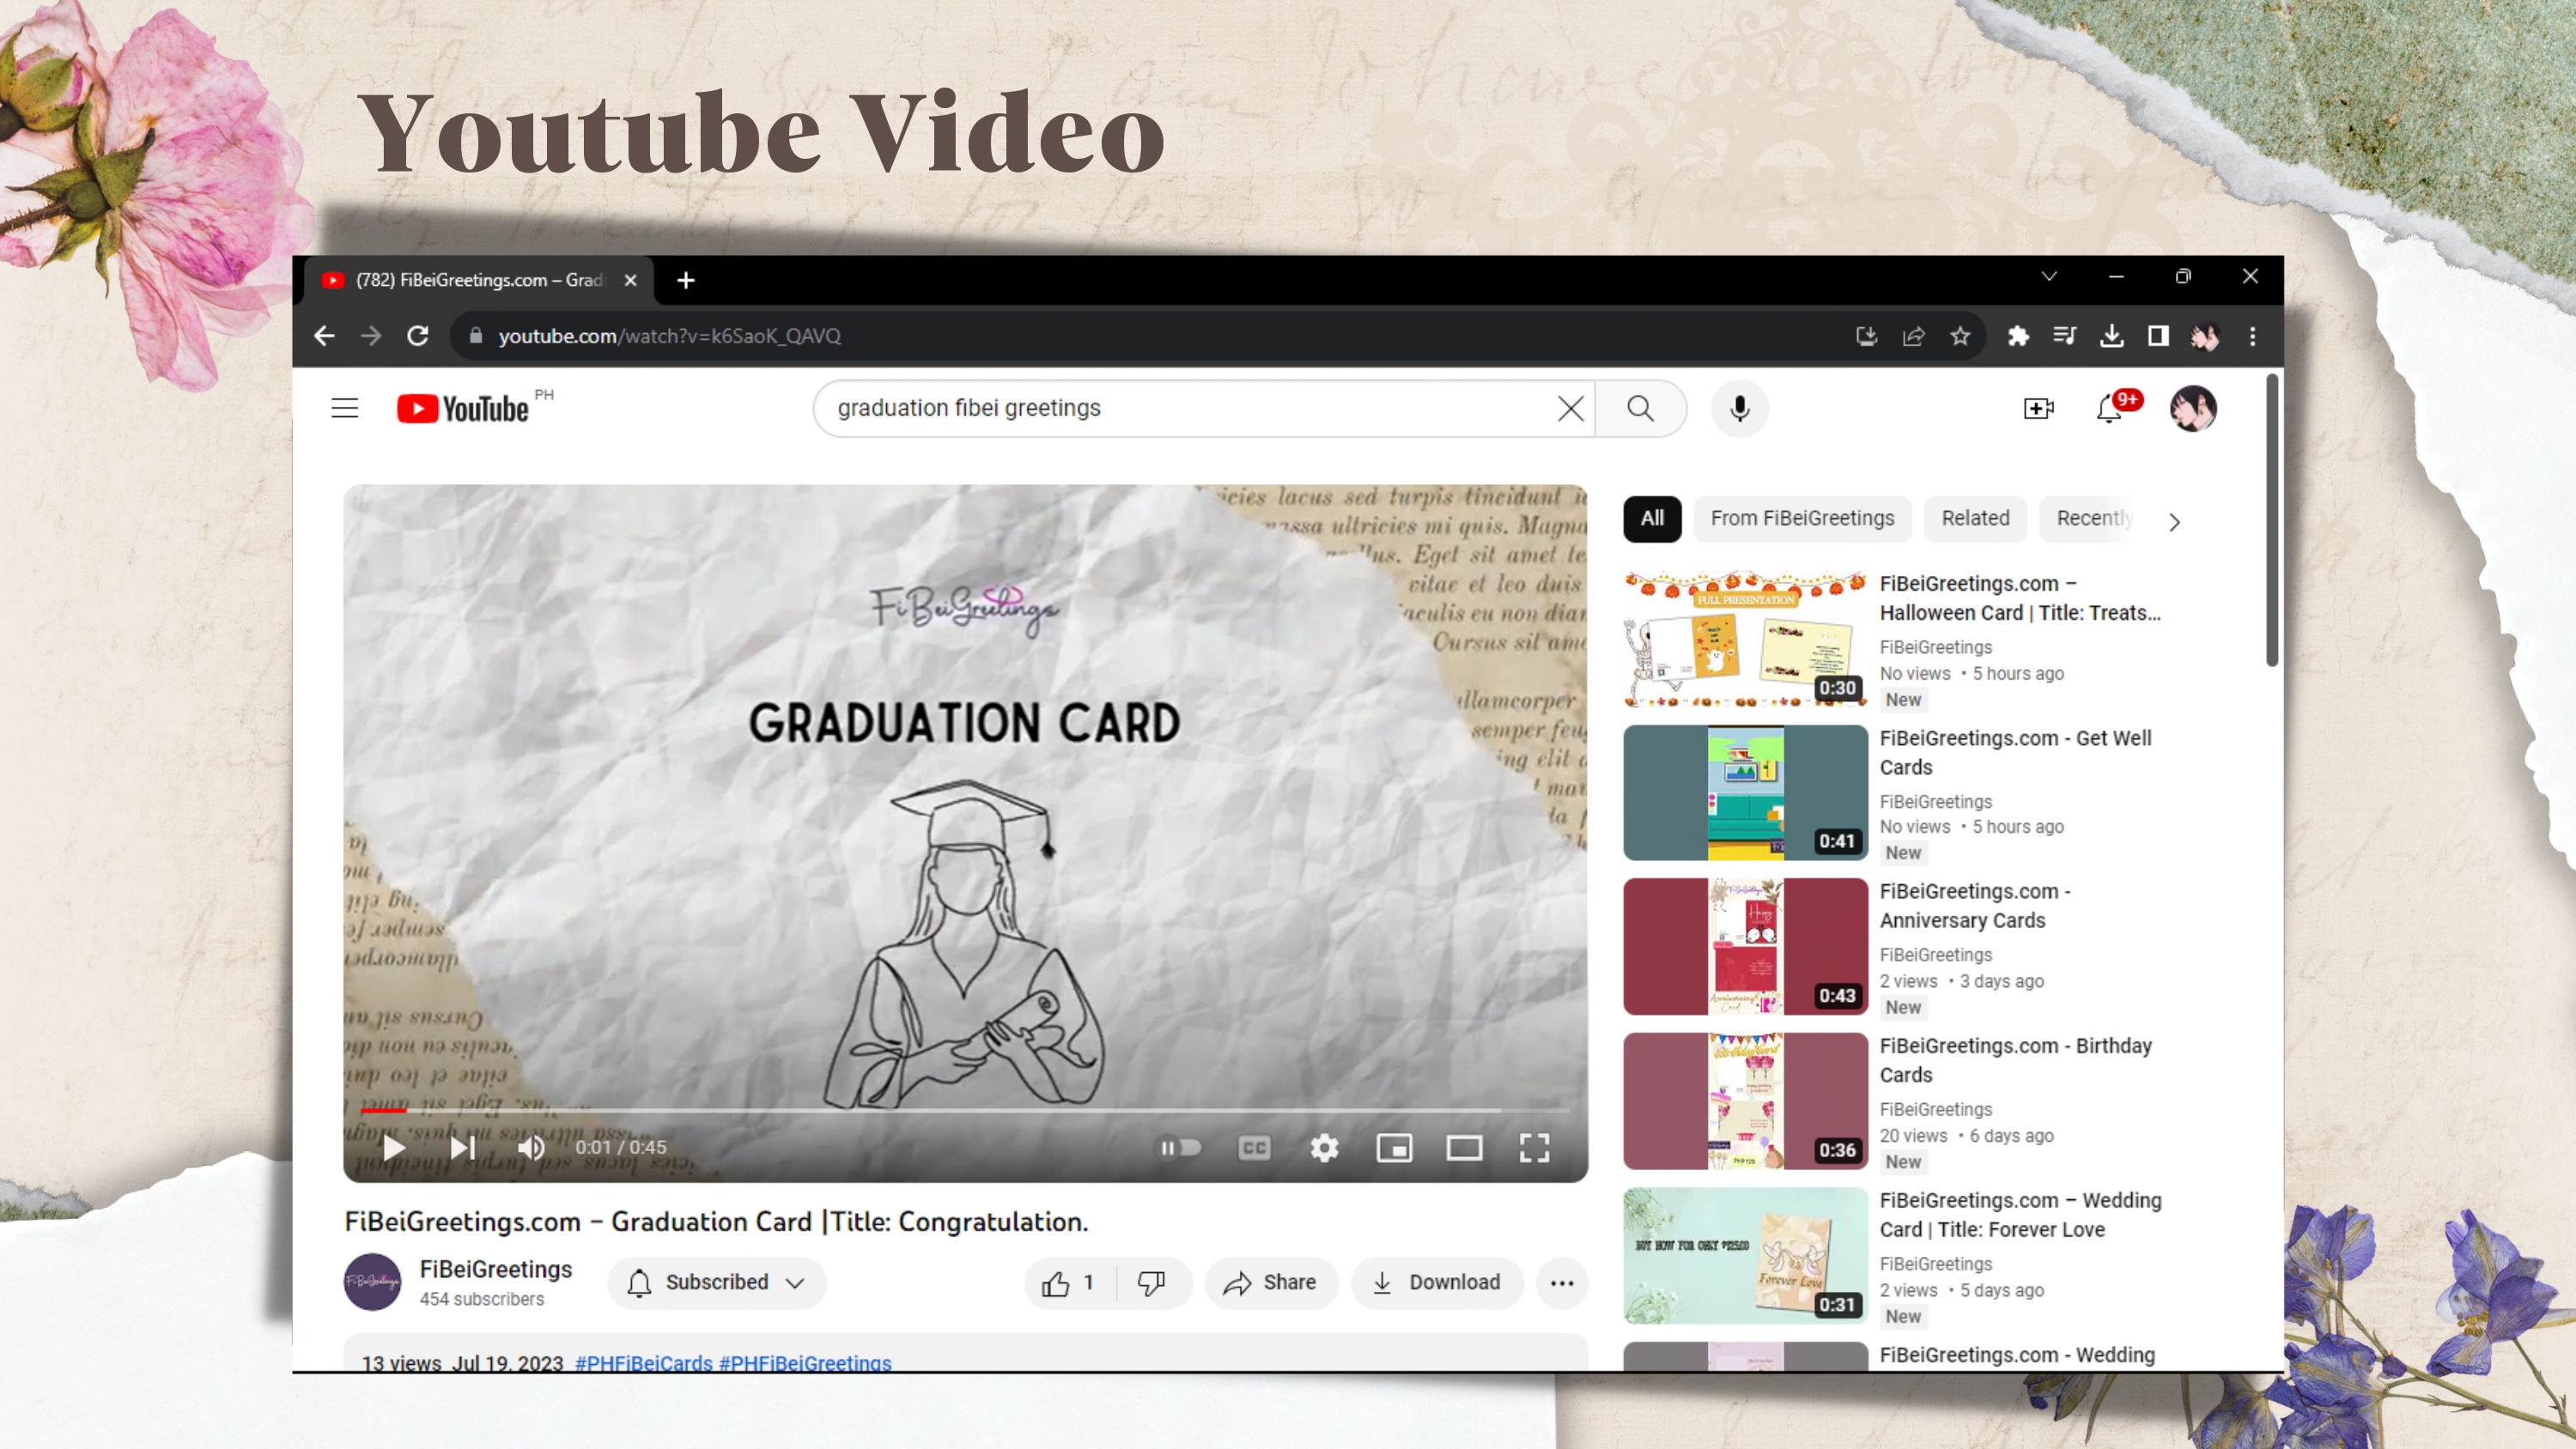The width and height of the screenshot is (2576, 1449).
Task: Dislike the Graduation Card video
Action: click(1151, 1282)
